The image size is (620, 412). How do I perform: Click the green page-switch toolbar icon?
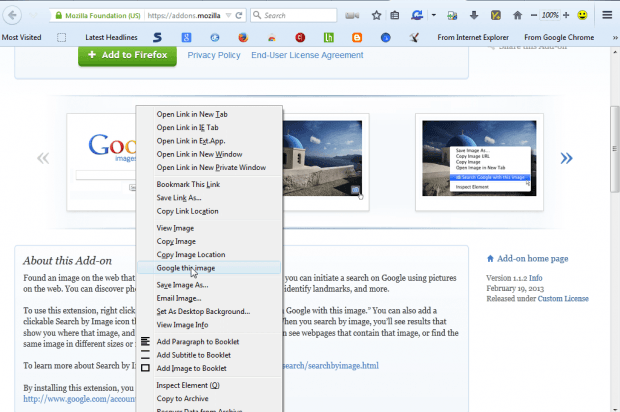tap(452, 15)
